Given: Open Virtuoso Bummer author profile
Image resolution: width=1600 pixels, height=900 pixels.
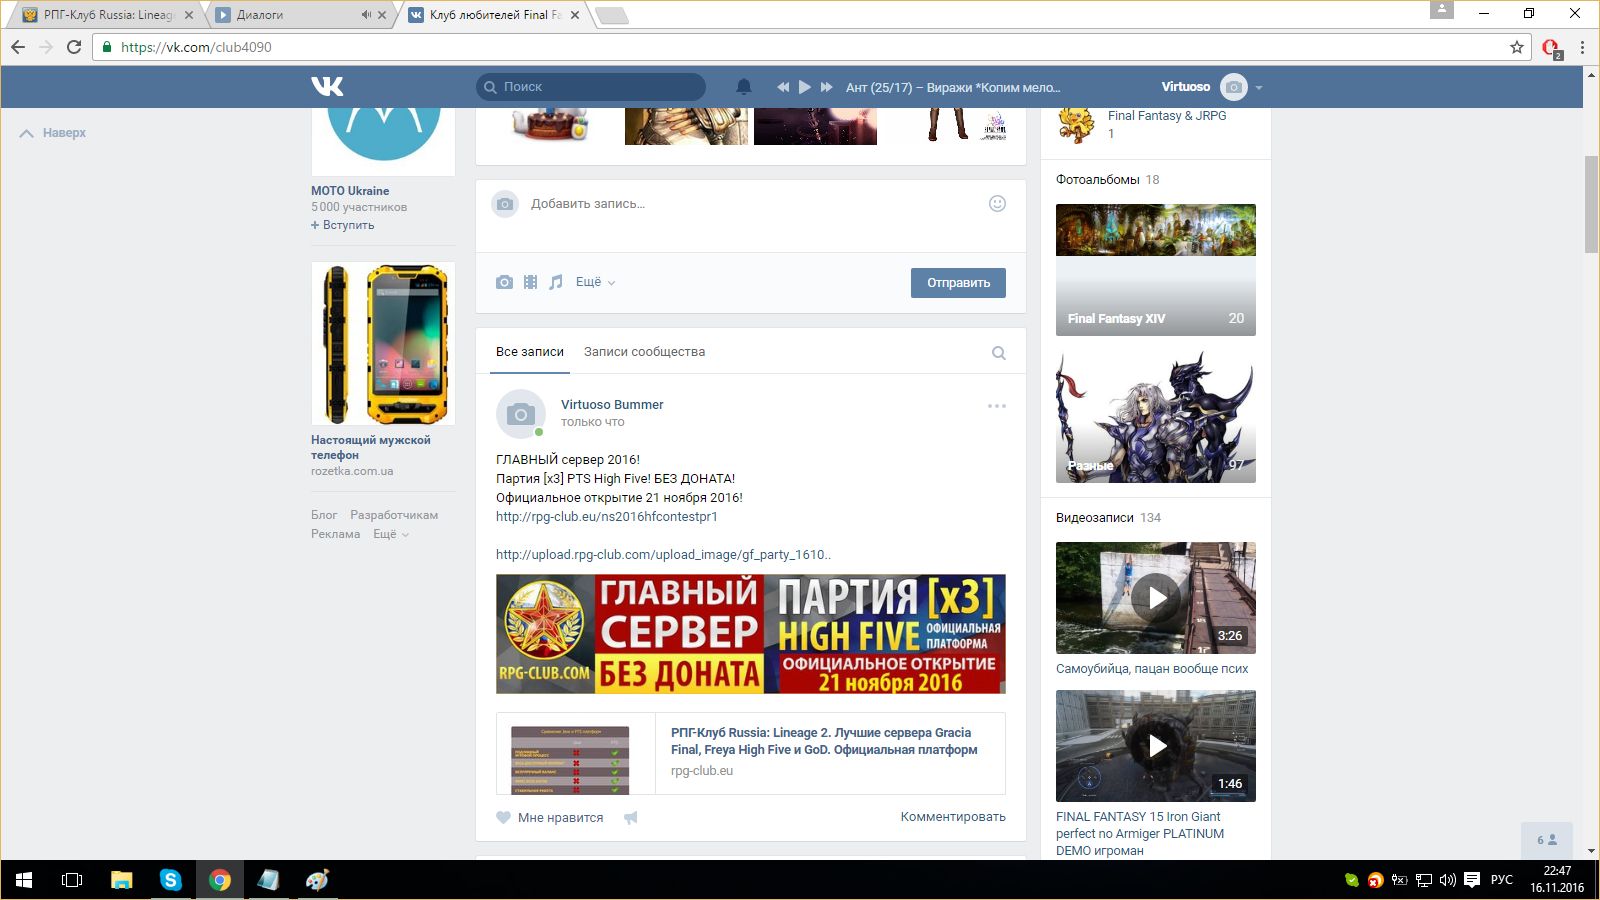Looking at the screenshot, I should [612, 405].
